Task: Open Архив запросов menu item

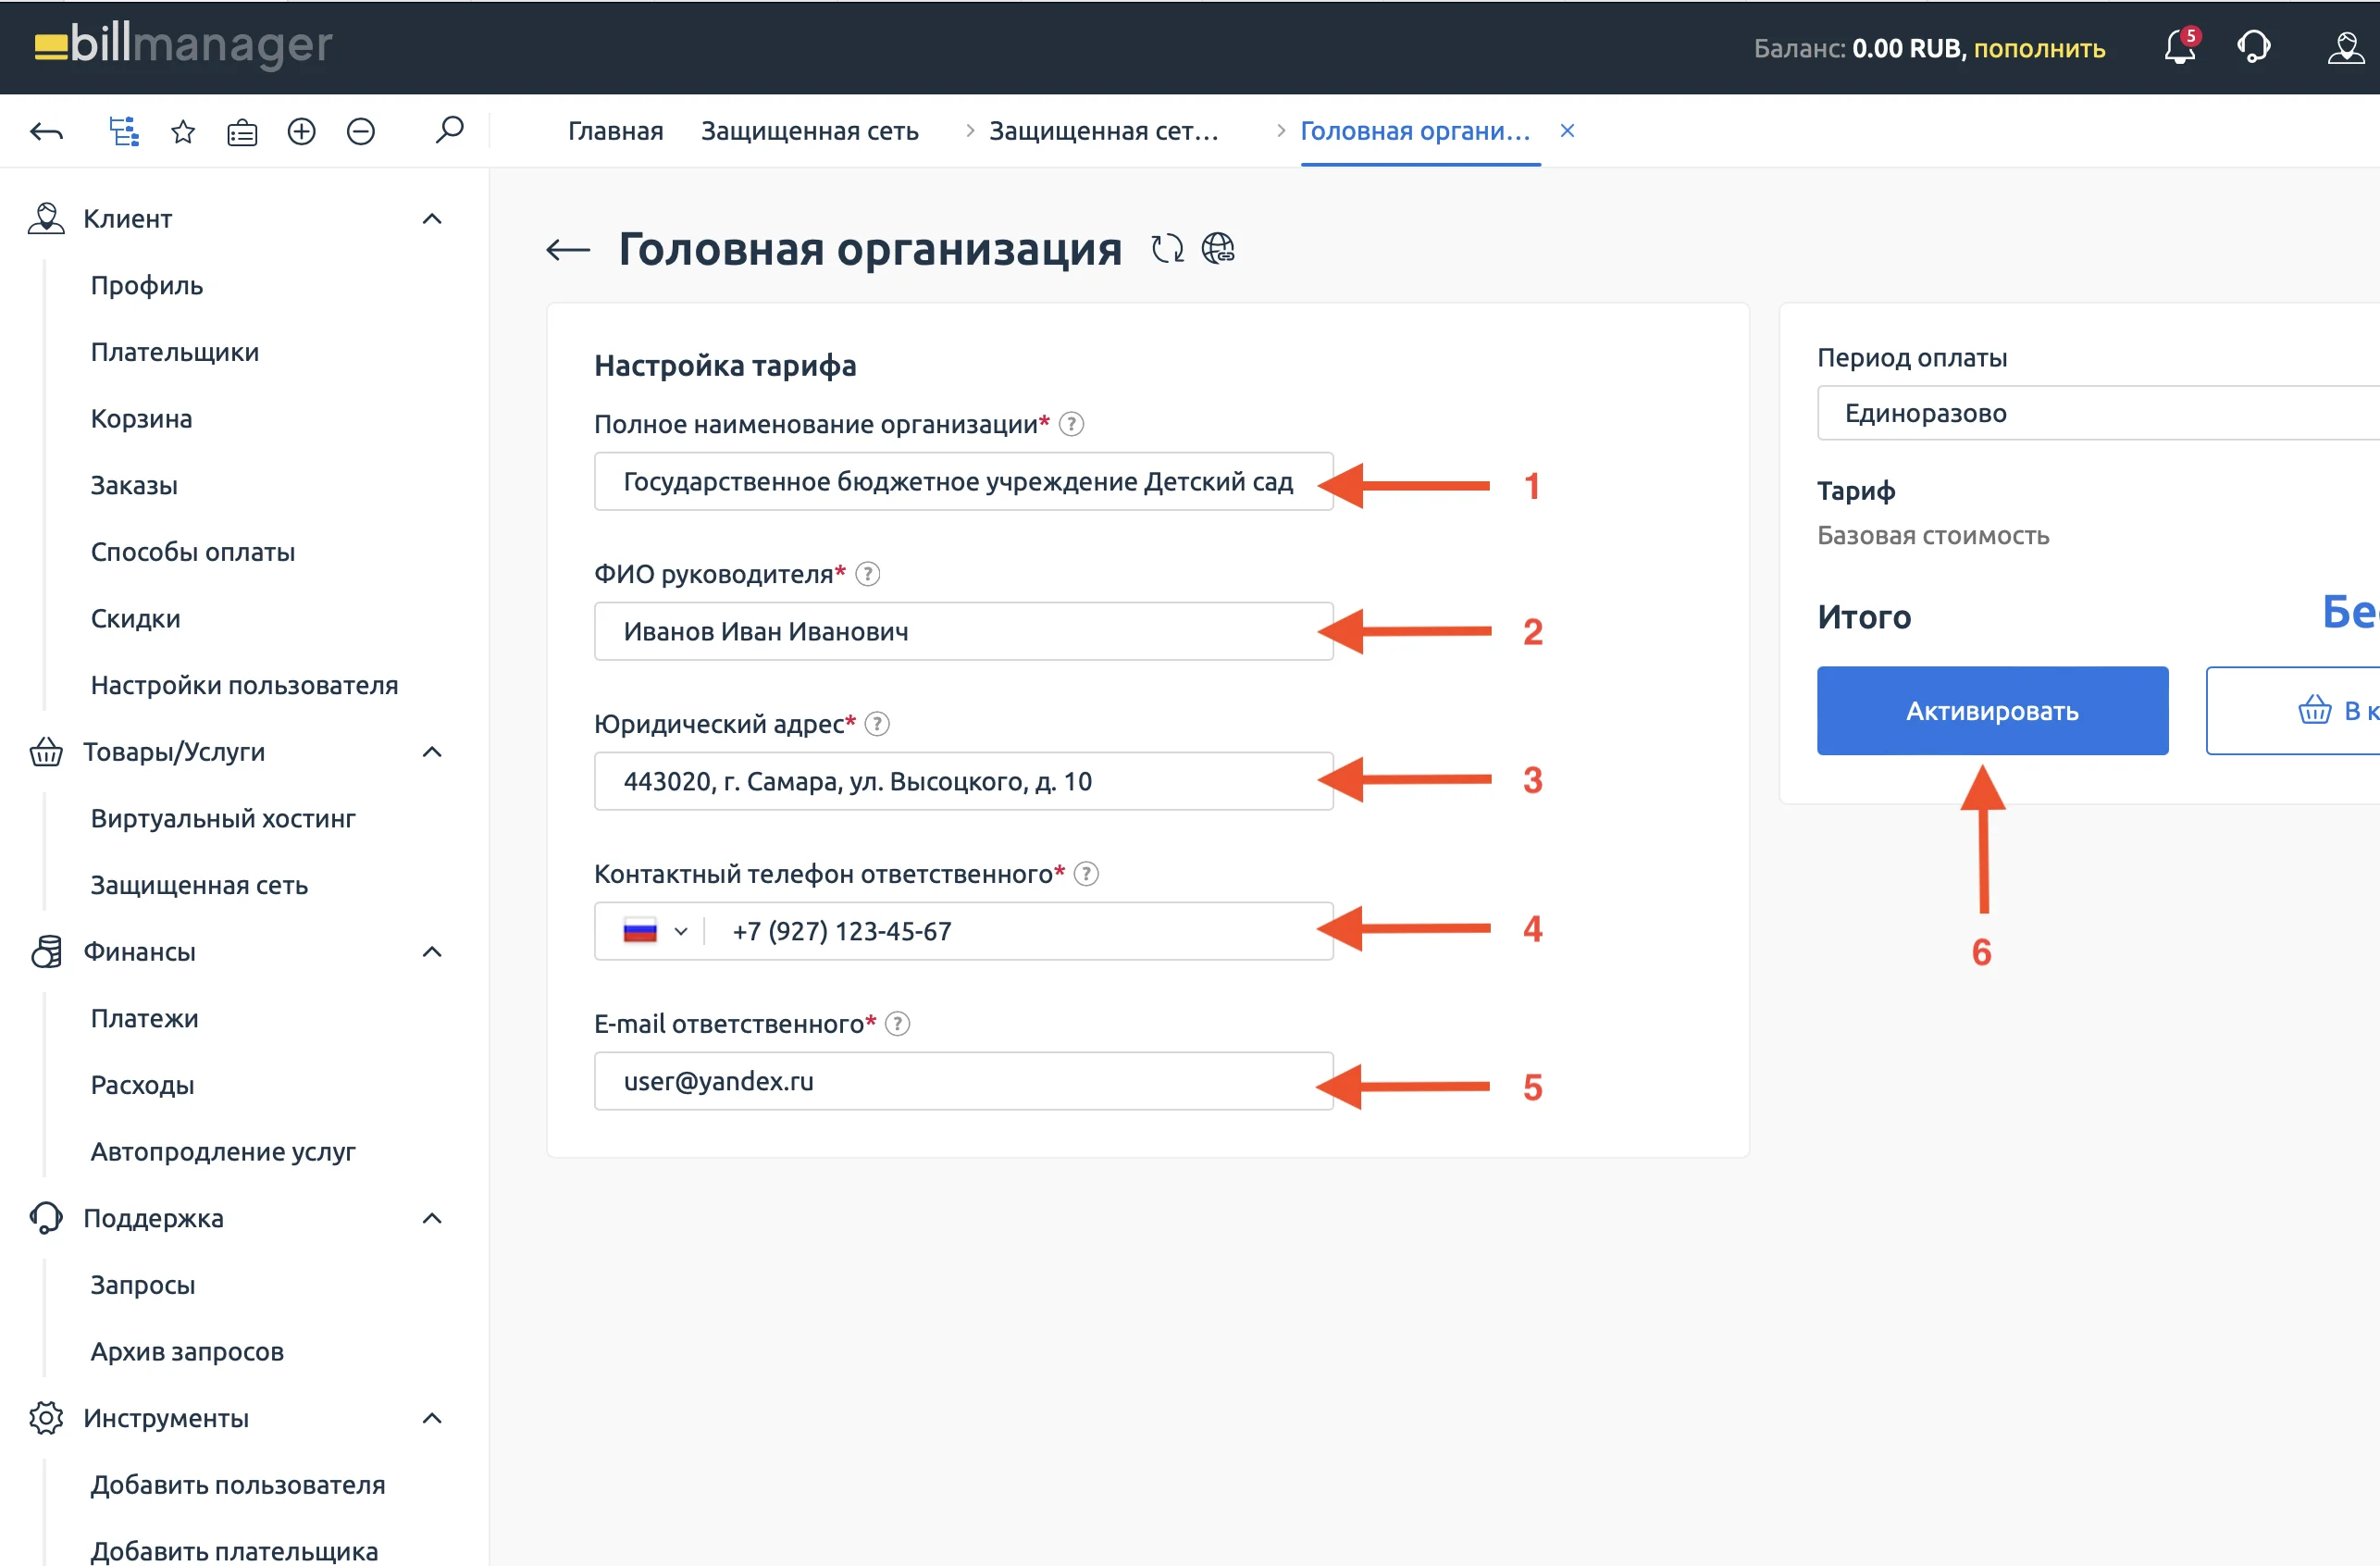Action: (187, 1352)
